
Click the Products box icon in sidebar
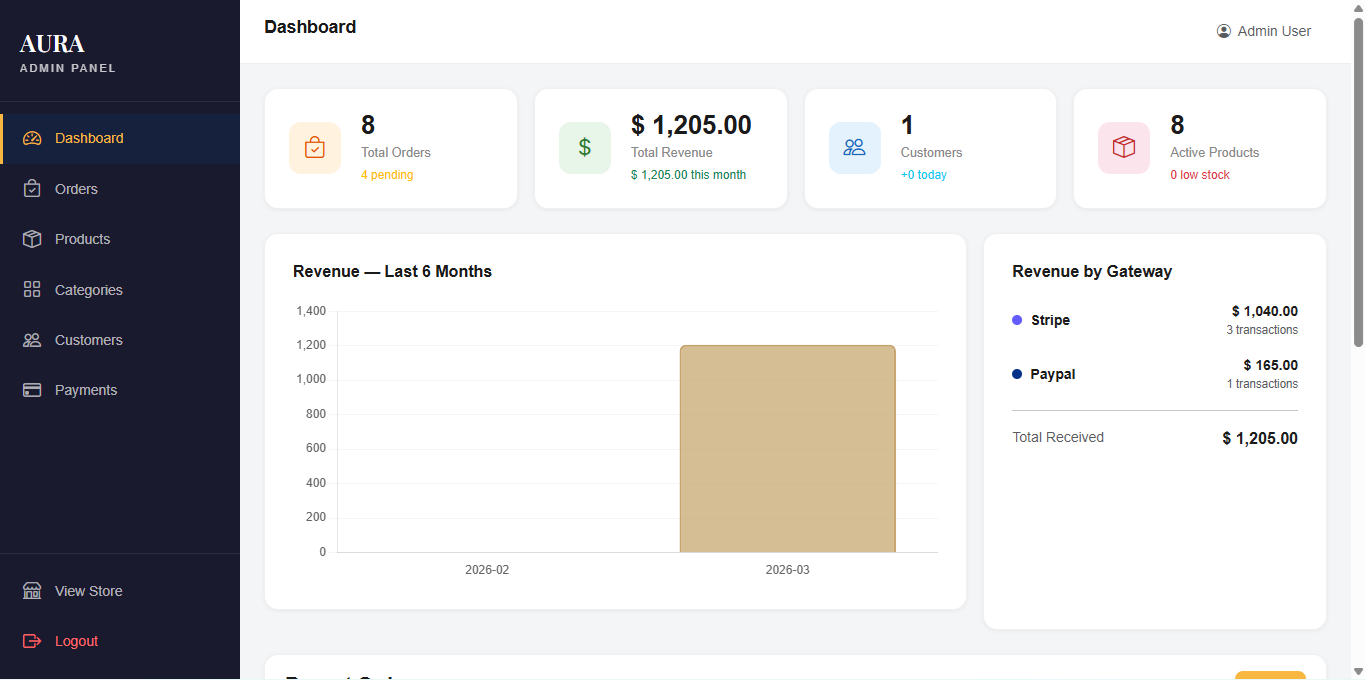tap(32, 239)
